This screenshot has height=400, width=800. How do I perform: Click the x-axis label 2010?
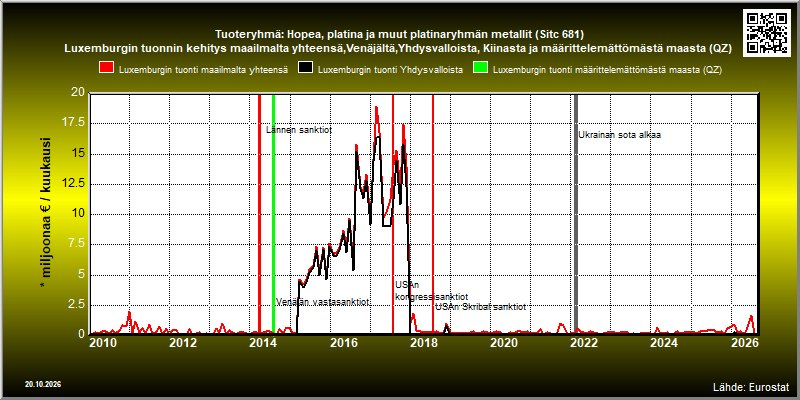click(x=103, y=342)
